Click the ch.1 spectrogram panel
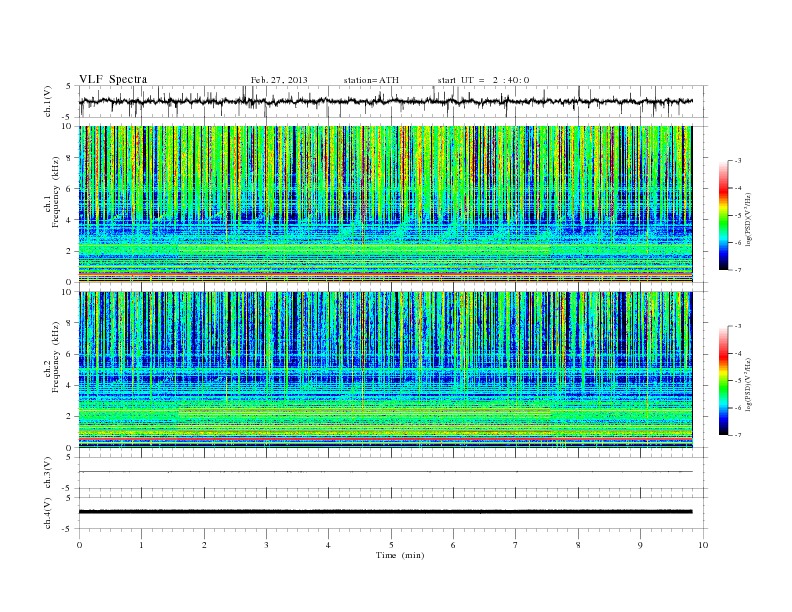The image size is (792, 612). [x=386, y=204]
